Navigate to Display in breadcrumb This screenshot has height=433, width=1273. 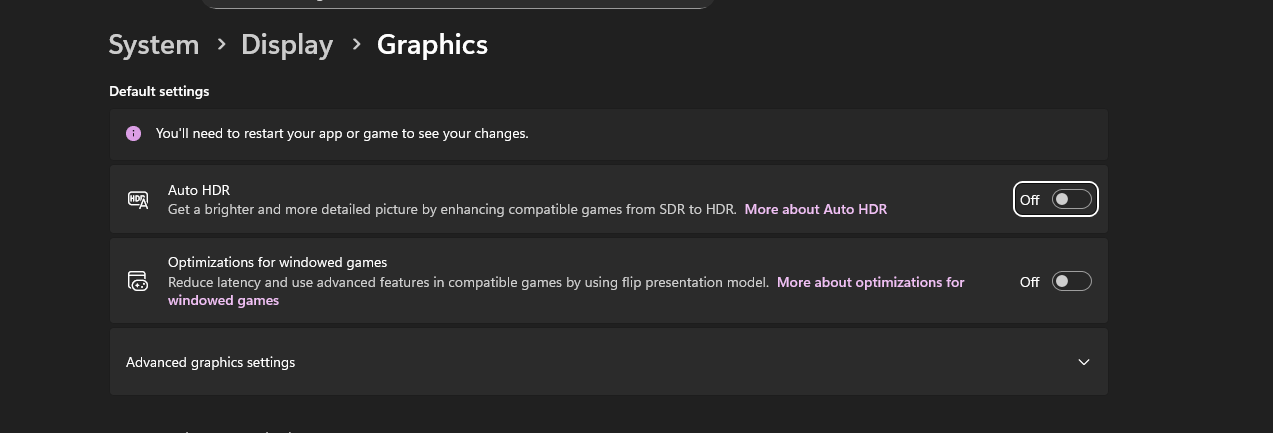pyautogui.click(x=287, y=45)
